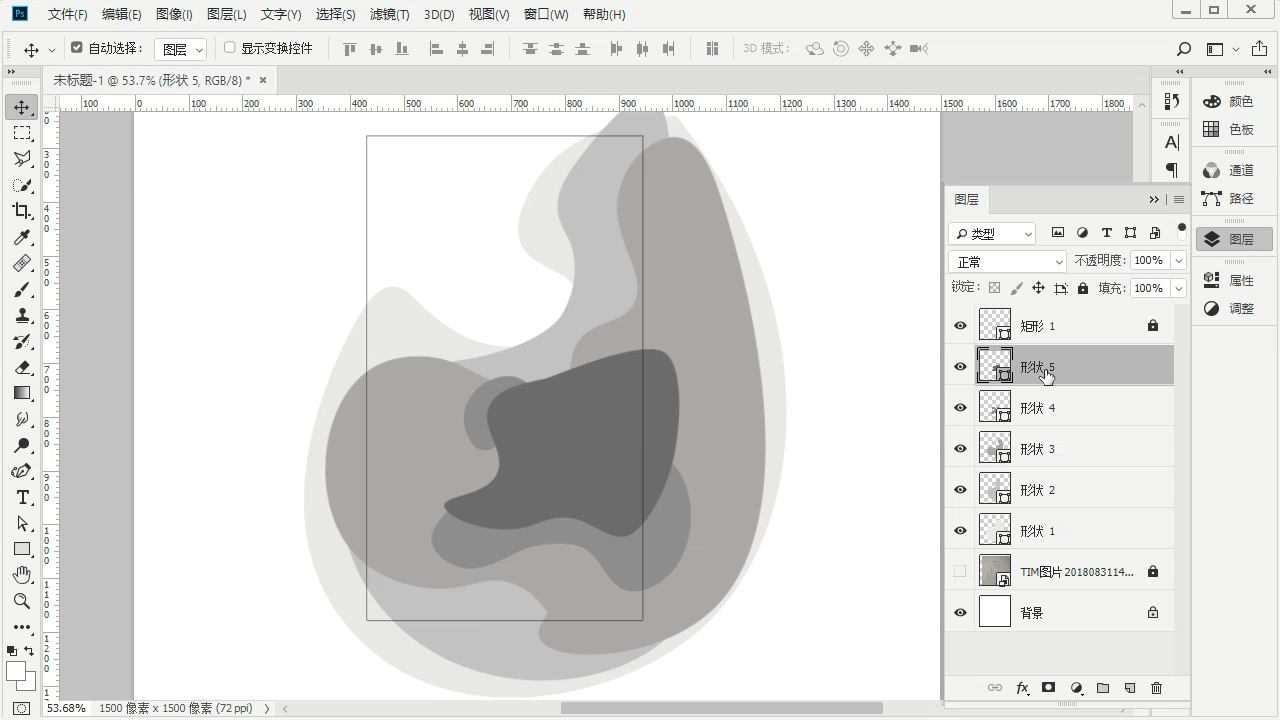1280x720 pixels.
Task: Expand the tools panel double arrow
Action: click(x=10, y=72)
